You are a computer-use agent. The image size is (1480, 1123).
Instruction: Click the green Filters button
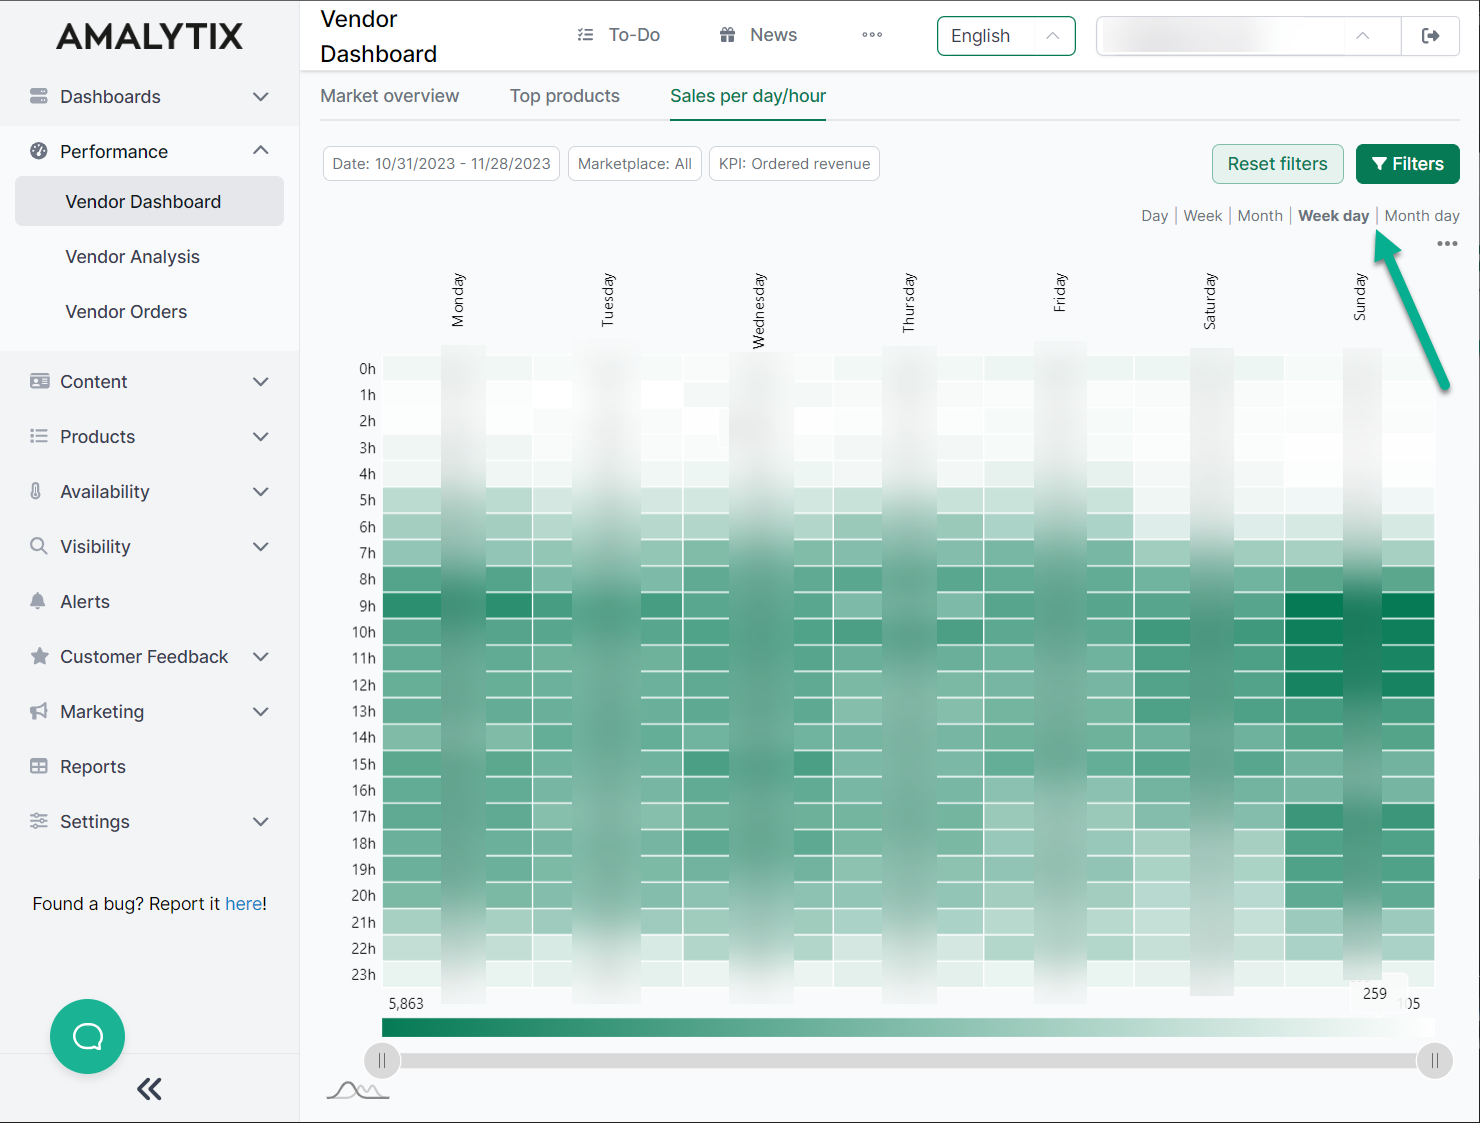click(x=1407, y=164)
